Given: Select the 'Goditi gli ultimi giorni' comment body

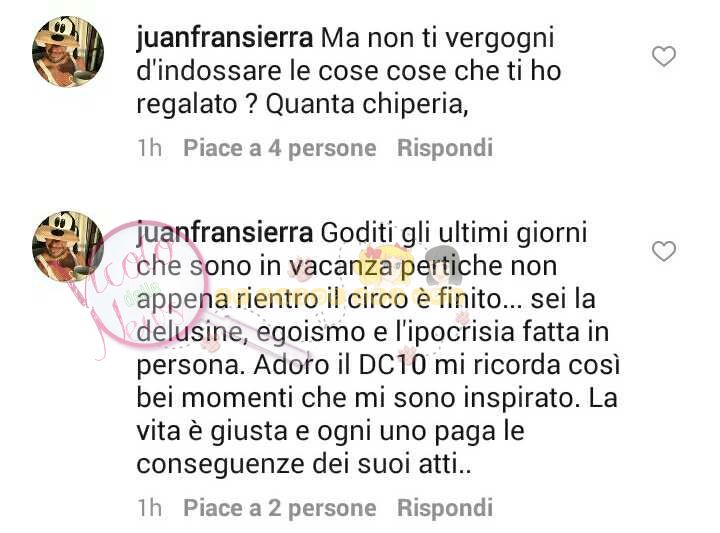Looking at the screenshot, I should tap(378, 349).
